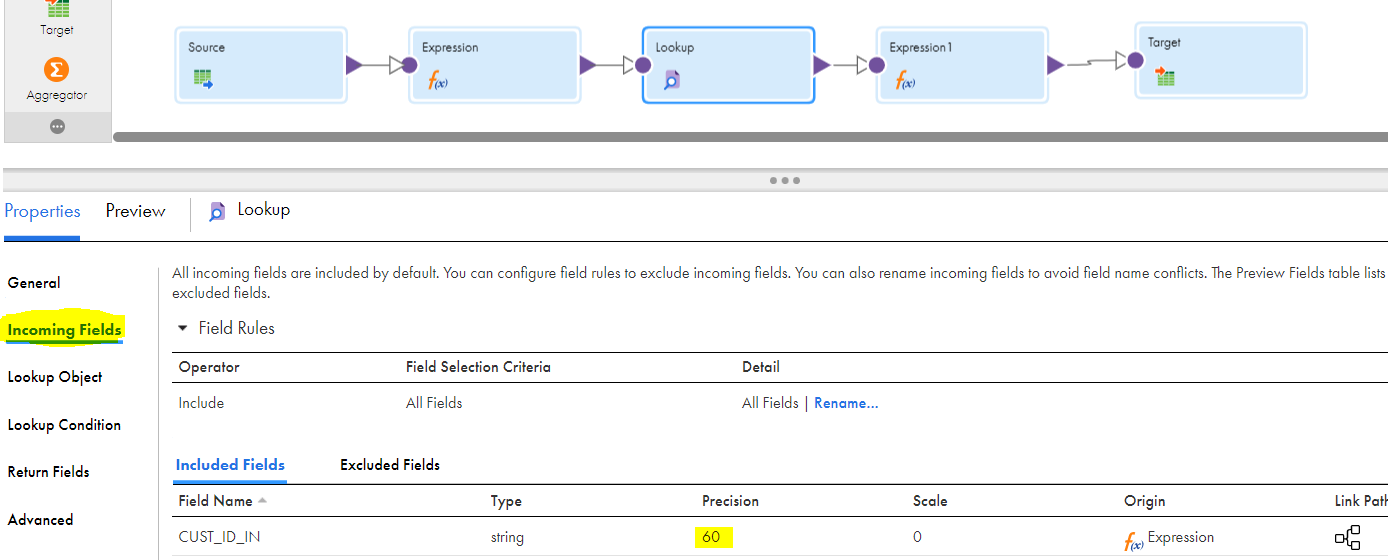Image resolution: width=1388 pixels, height=560 pixels.
Task: Collapse the Field Rules section
Action: click(x=182, y=328)
